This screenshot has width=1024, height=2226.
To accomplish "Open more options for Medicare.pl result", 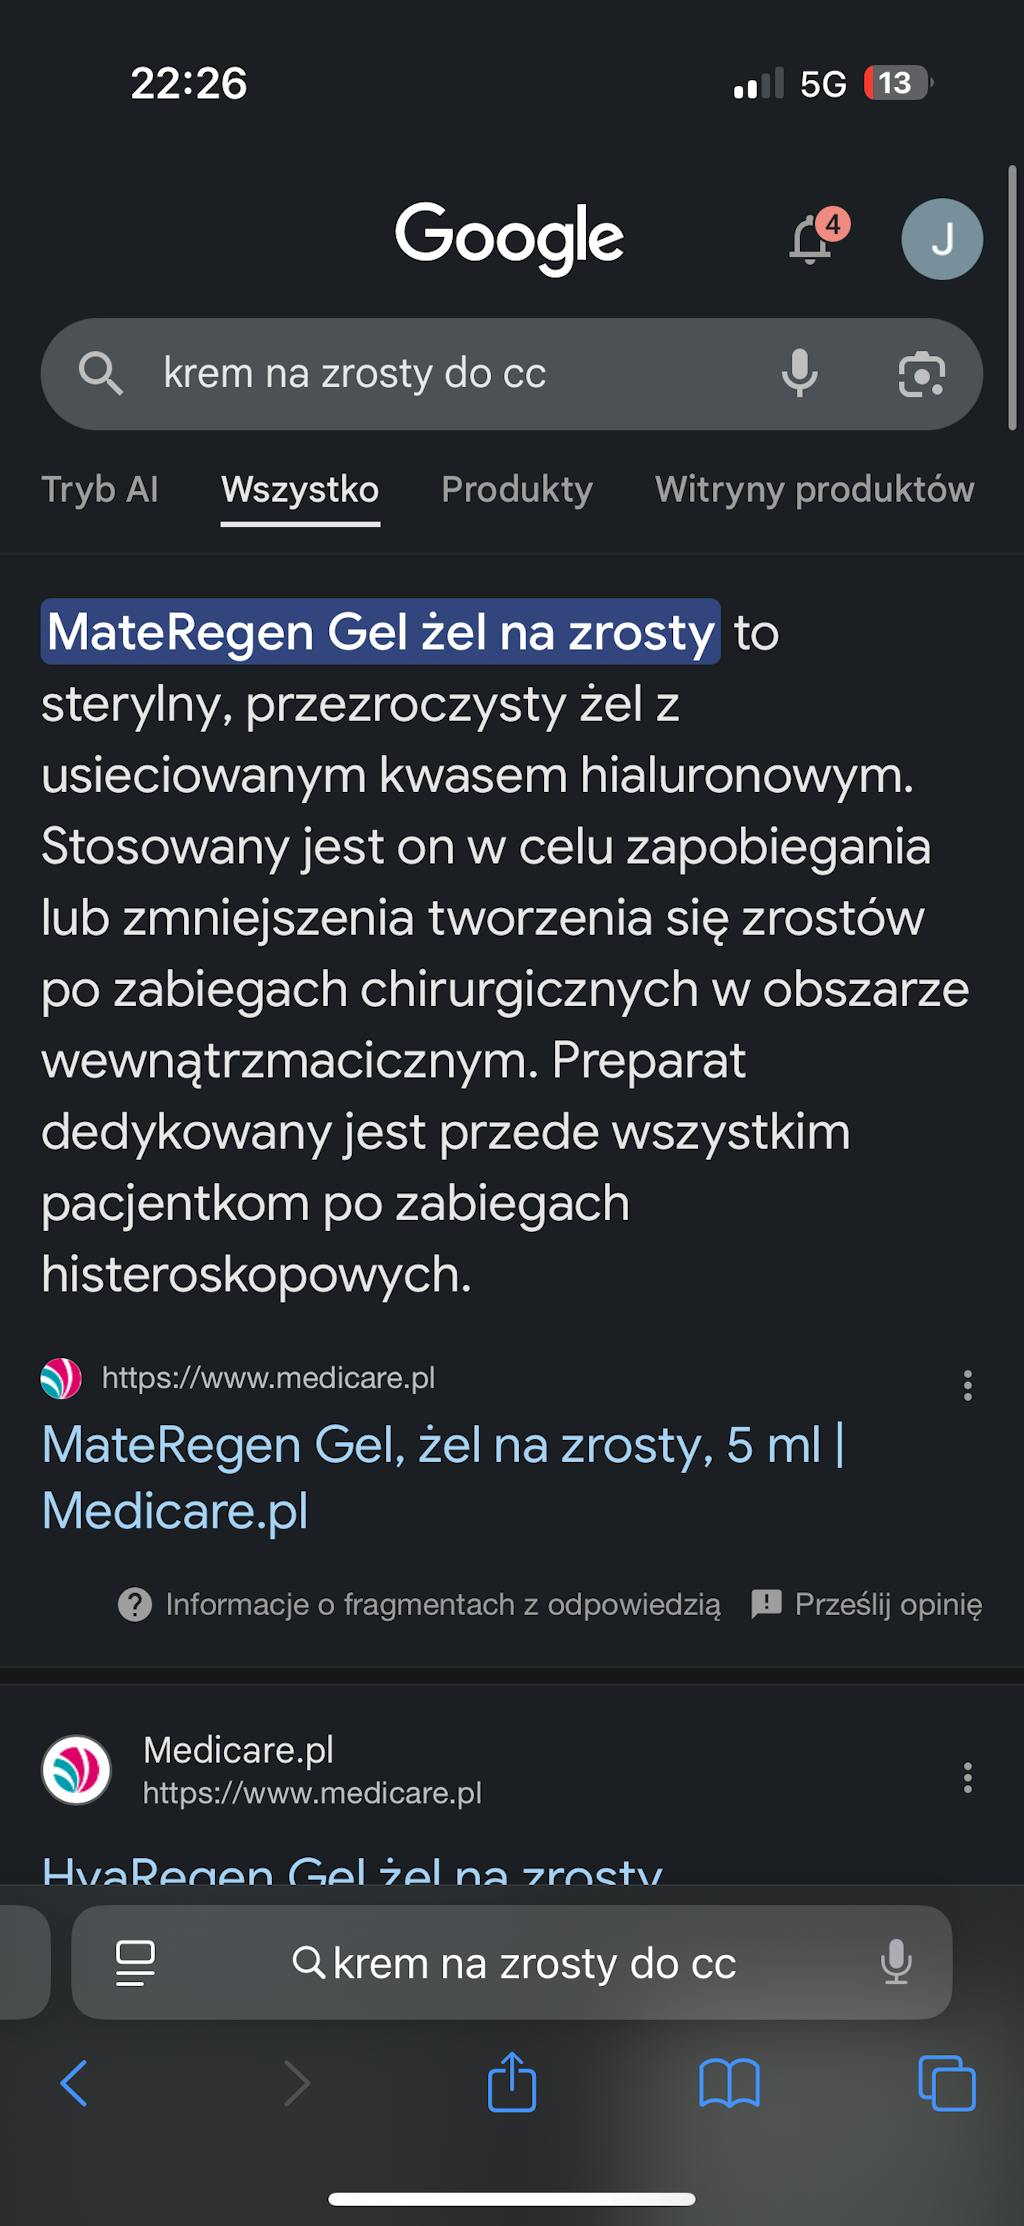I will (x=967, y=1777).
